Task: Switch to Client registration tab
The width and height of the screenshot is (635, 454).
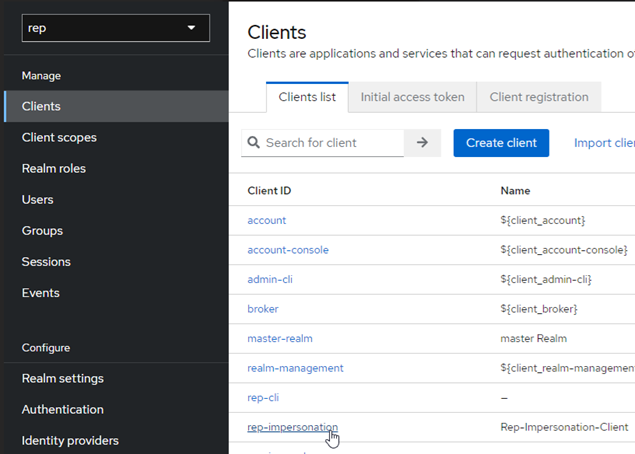Action: point(539,97)
